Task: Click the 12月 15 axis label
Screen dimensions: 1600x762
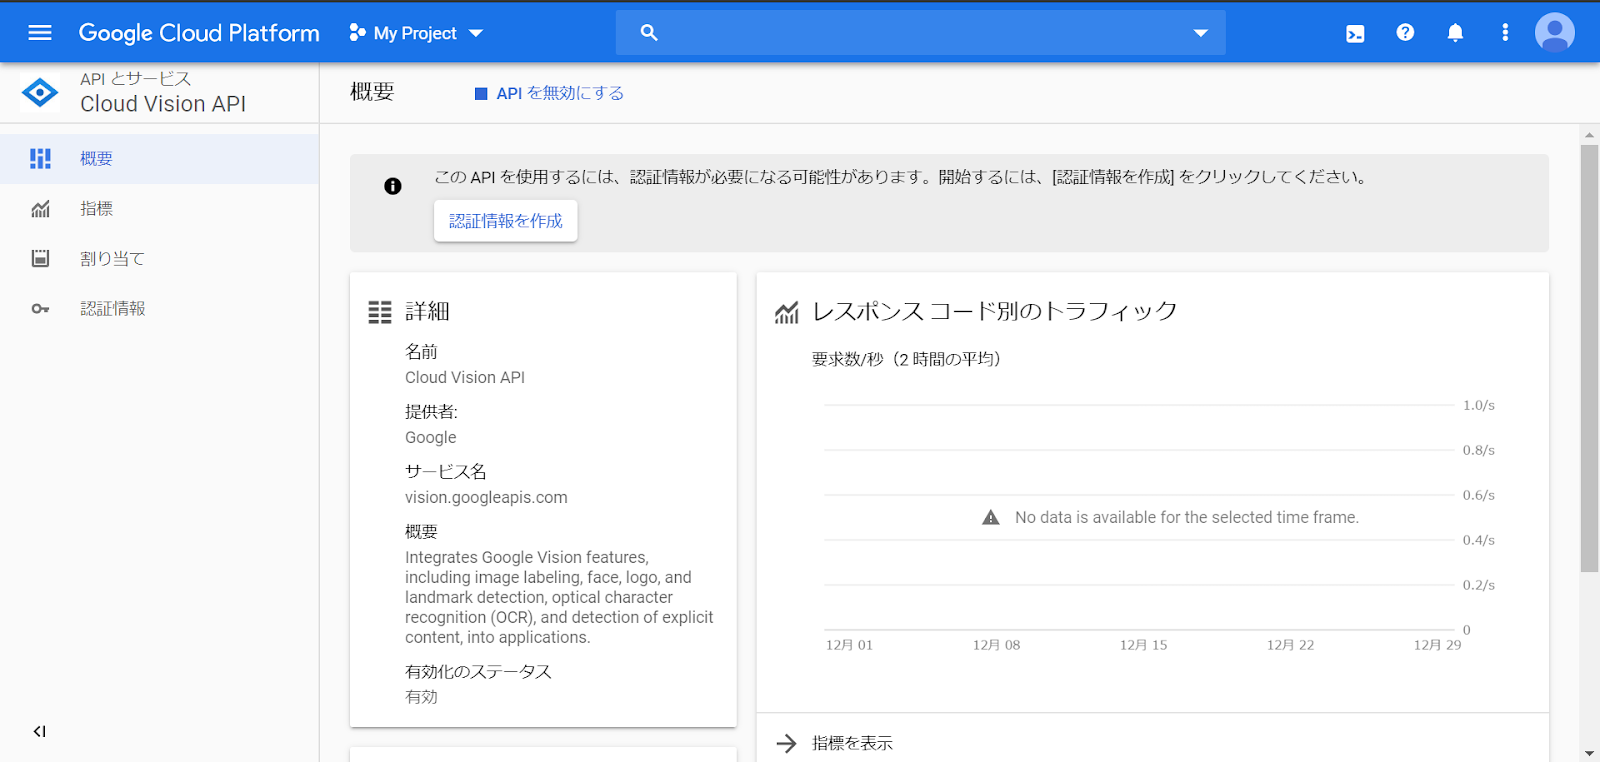Action: click(x=1144, y=645)
